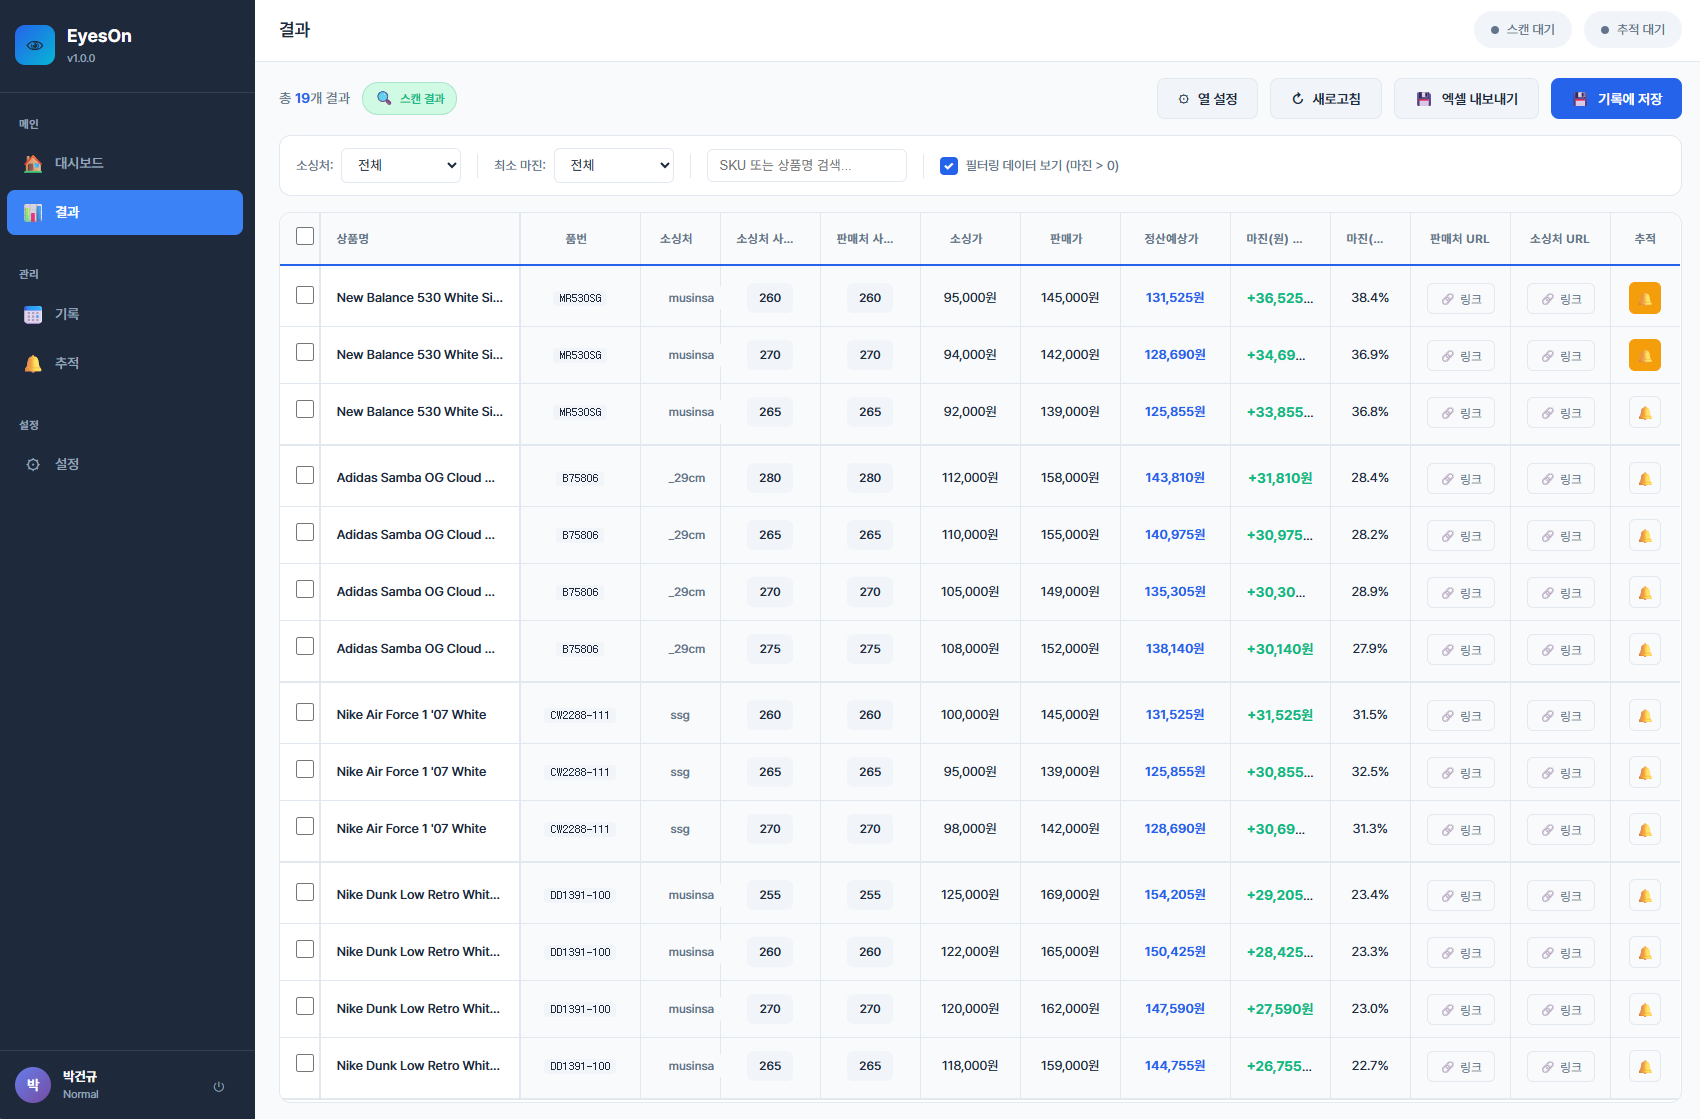
Task: Open the 기록 history page in sidebar
Action: click(x=67, y=314)
